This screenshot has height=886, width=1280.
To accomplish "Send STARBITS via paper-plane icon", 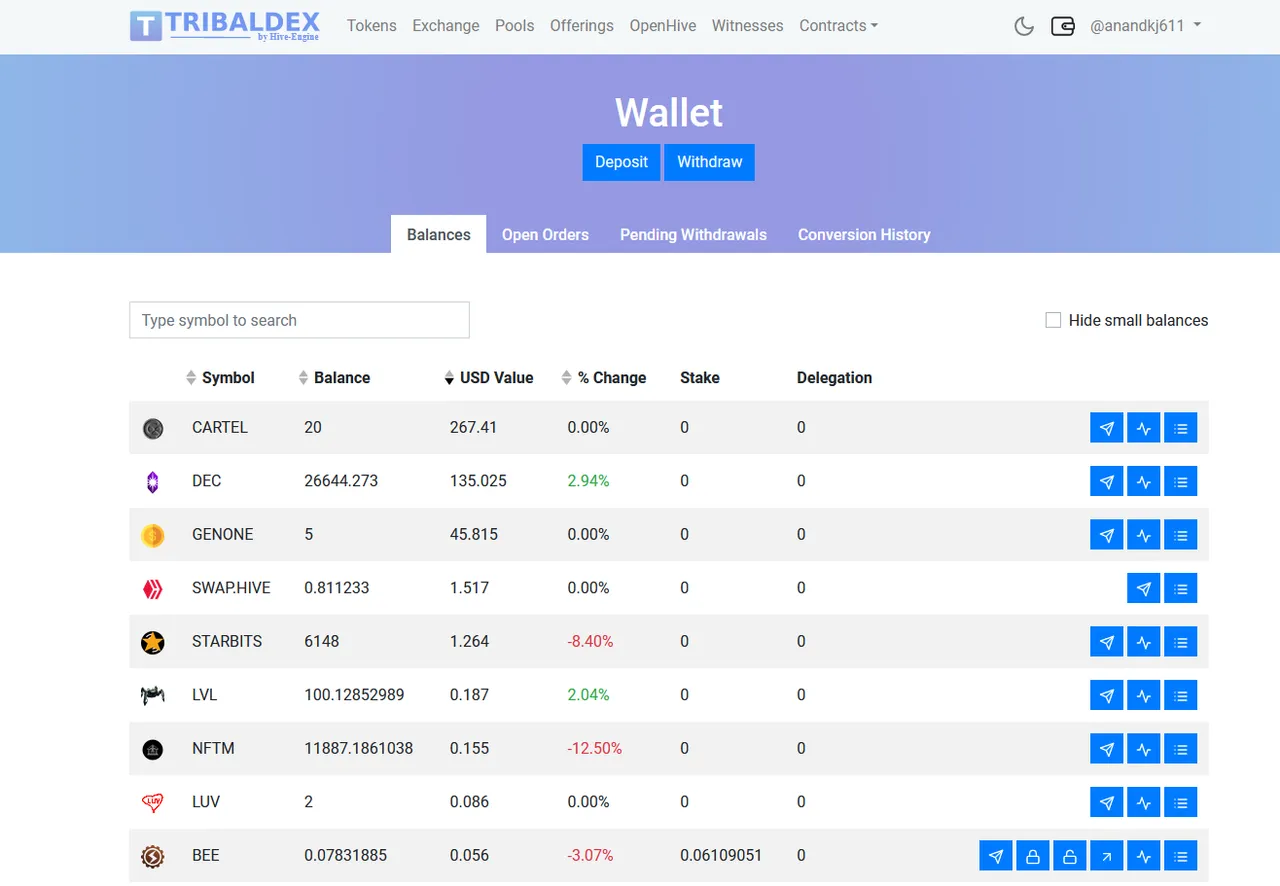I will (1106, 642).
